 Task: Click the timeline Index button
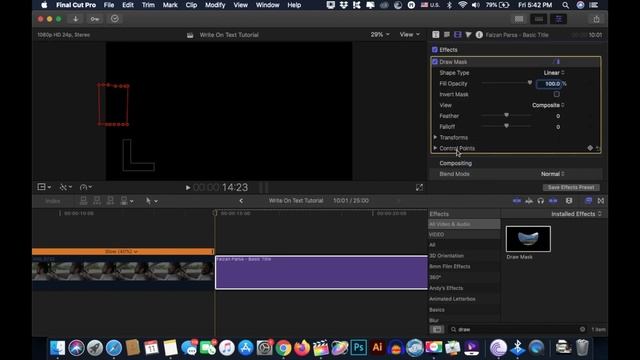point(53,201)
